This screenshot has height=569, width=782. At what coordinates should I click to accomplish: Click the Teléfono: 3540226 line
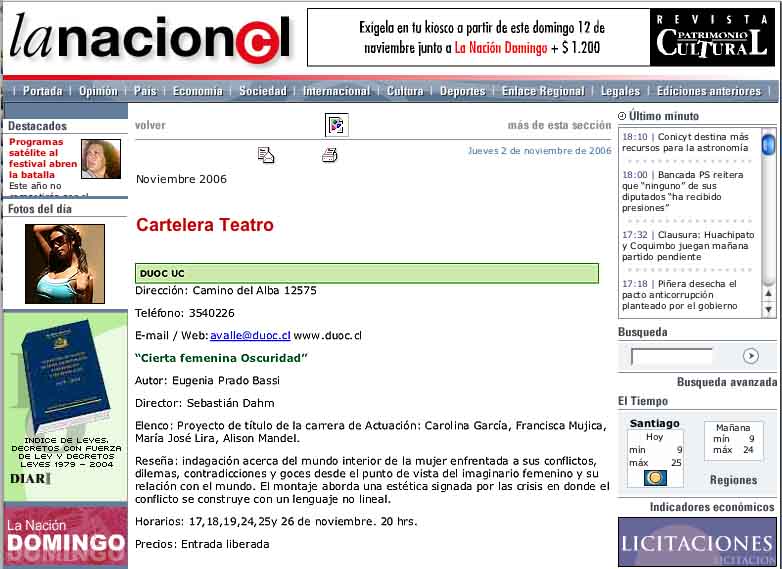(x=185, y=313)
